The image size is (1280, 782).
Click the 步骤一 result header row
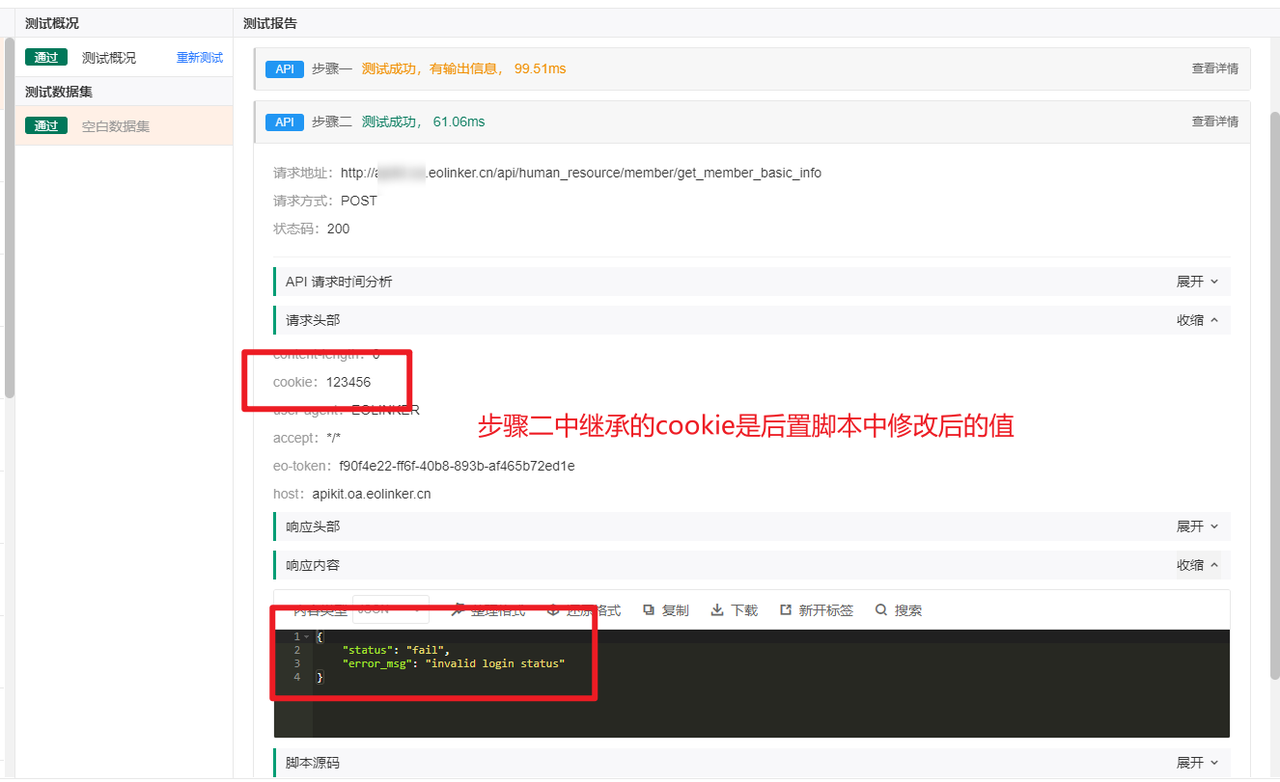tap(752, 69)
